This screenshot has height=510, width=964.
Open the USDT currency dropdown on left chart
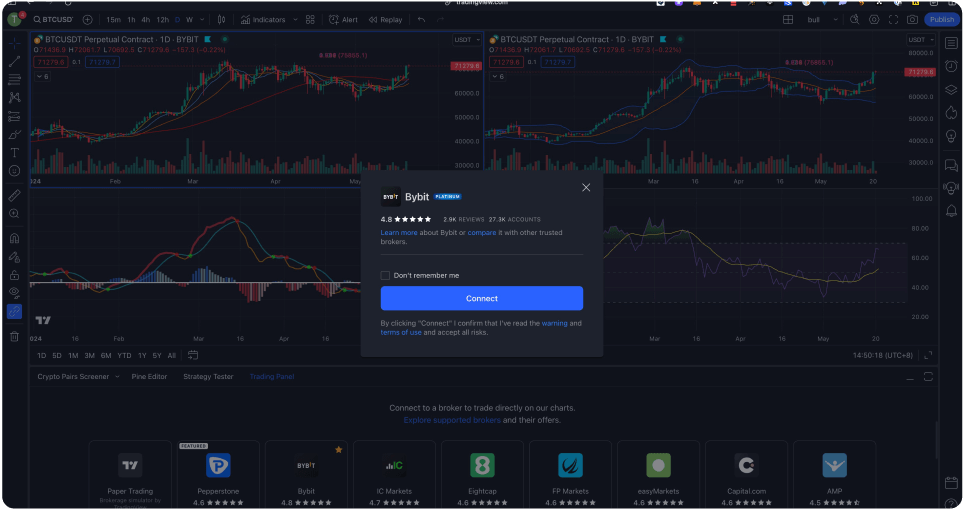464,40
